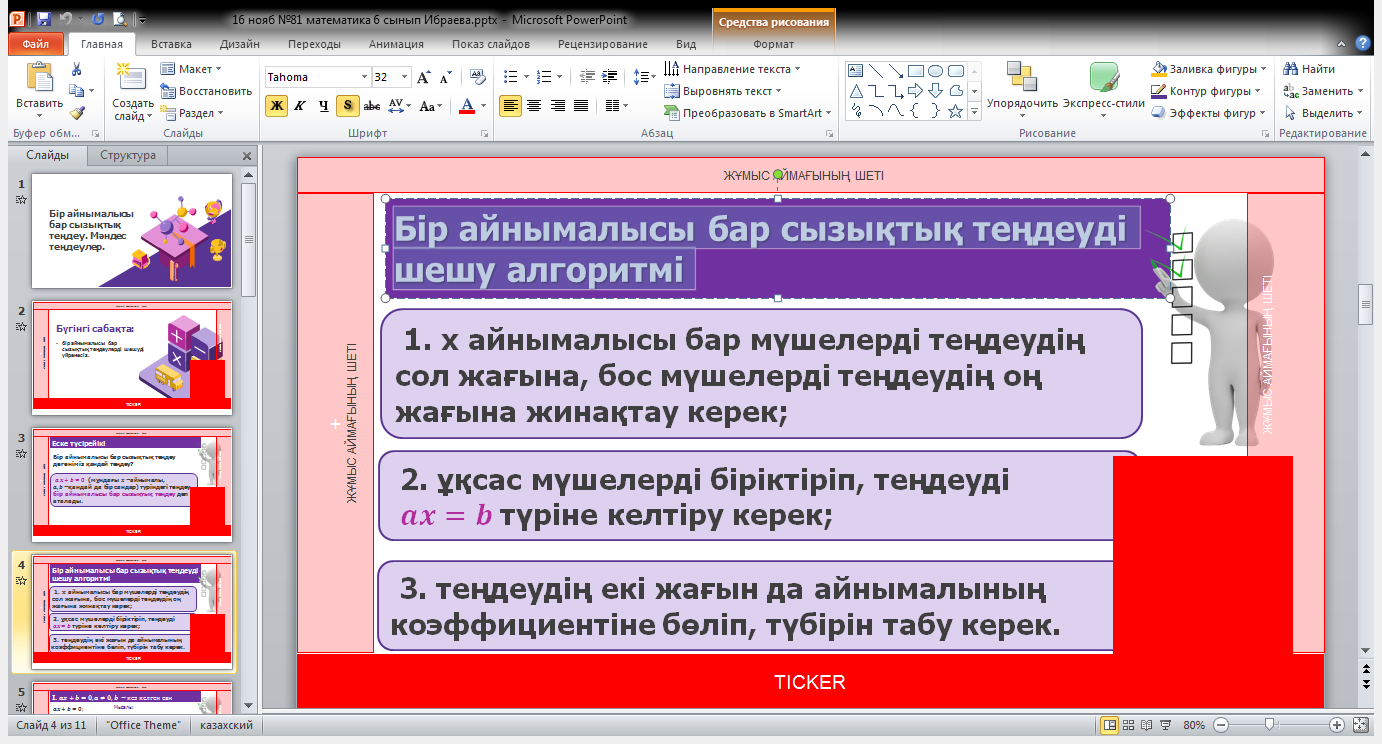Click the Восстановить button in Слайды group

click(206, 91)
